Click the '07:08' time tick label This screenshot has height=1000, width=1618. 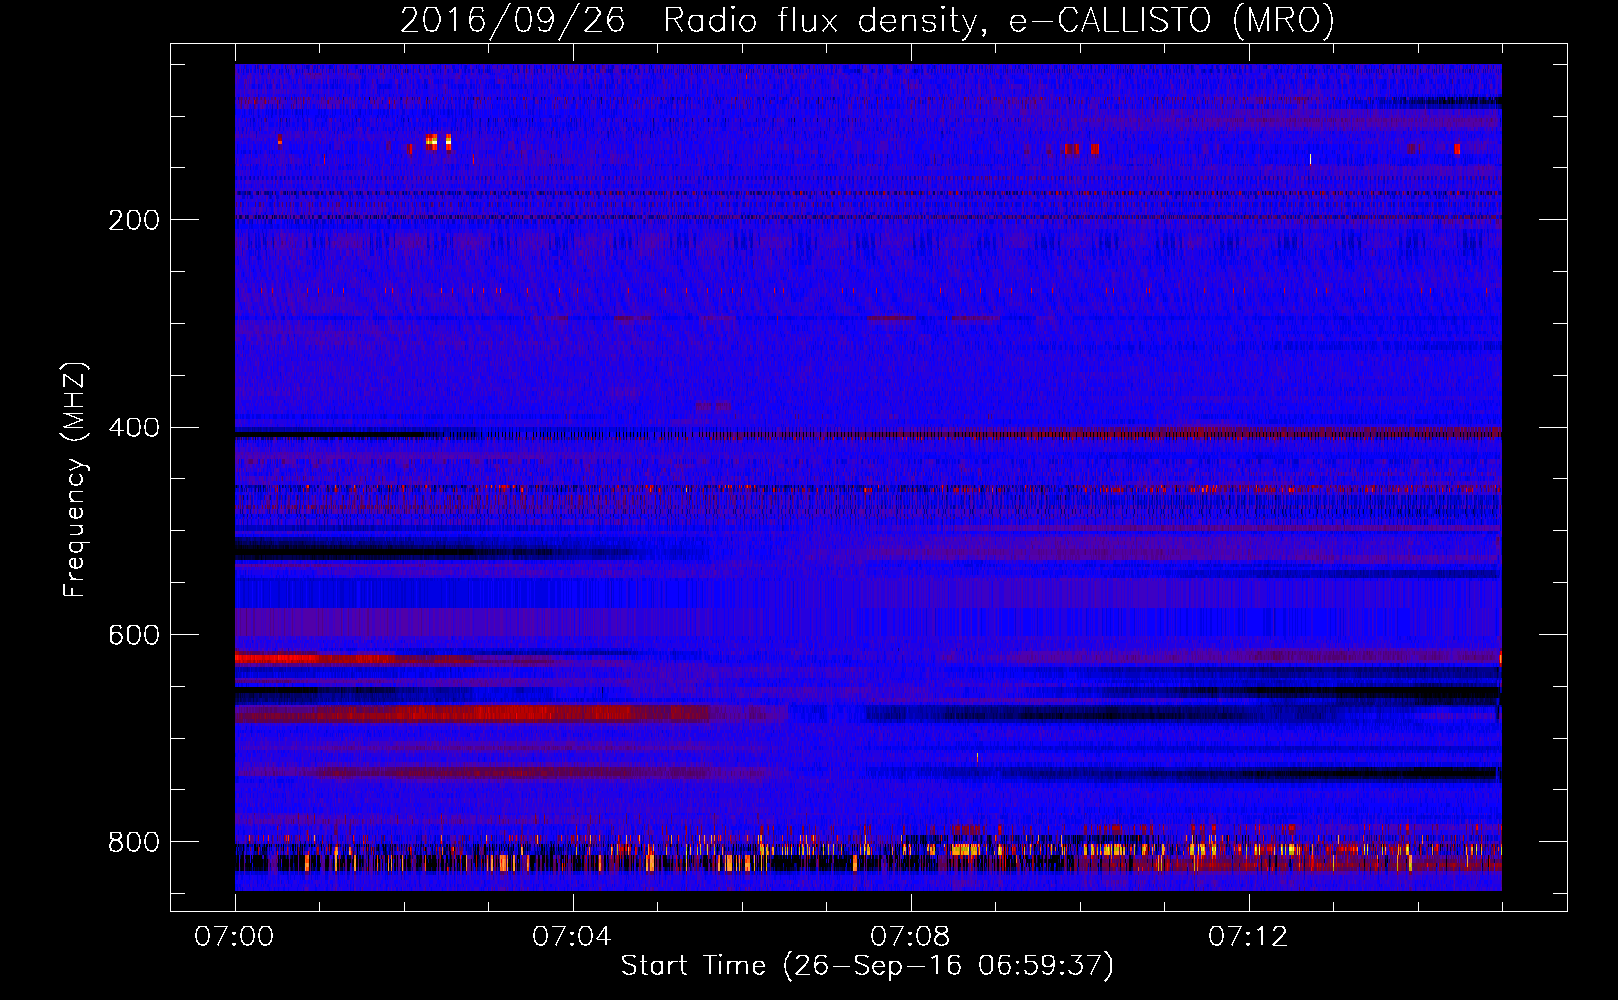[911, 937]
